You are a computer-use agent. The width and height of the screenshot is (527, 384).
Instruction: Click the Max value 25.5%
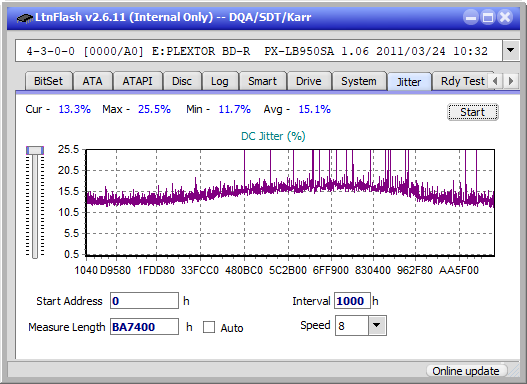(x=154, y=109)
